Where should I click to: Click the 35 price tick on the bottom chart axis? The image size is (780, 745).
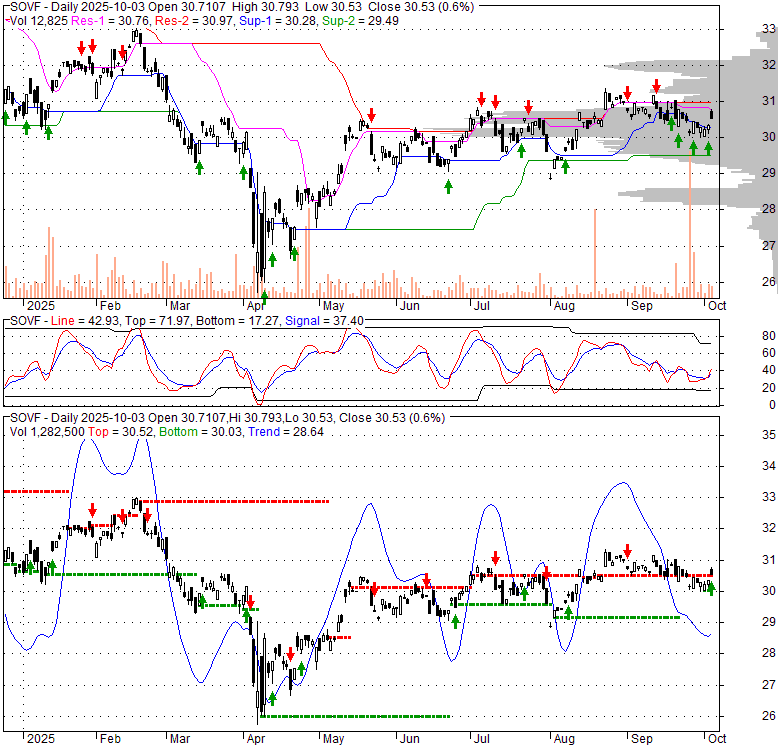(769, 435)
